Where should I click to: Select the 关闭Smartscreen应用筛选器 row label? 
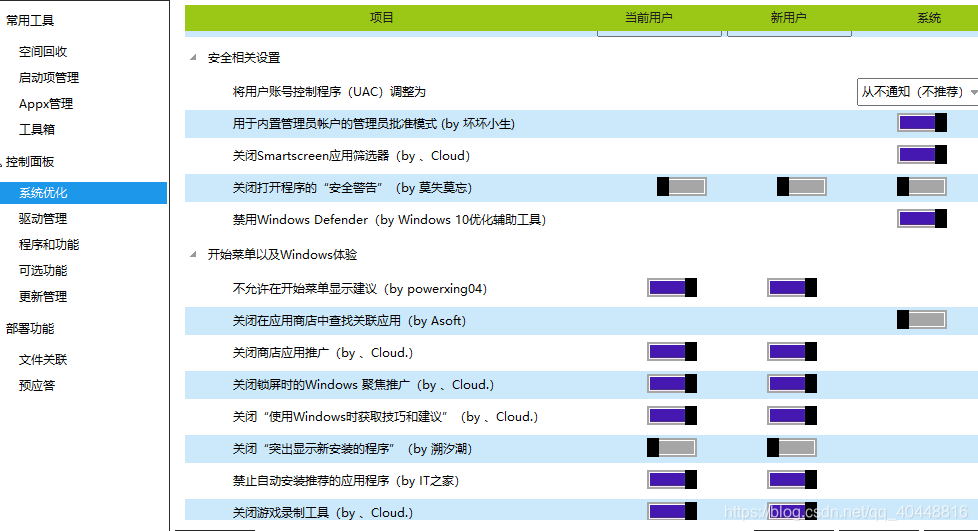click(351, 156)
